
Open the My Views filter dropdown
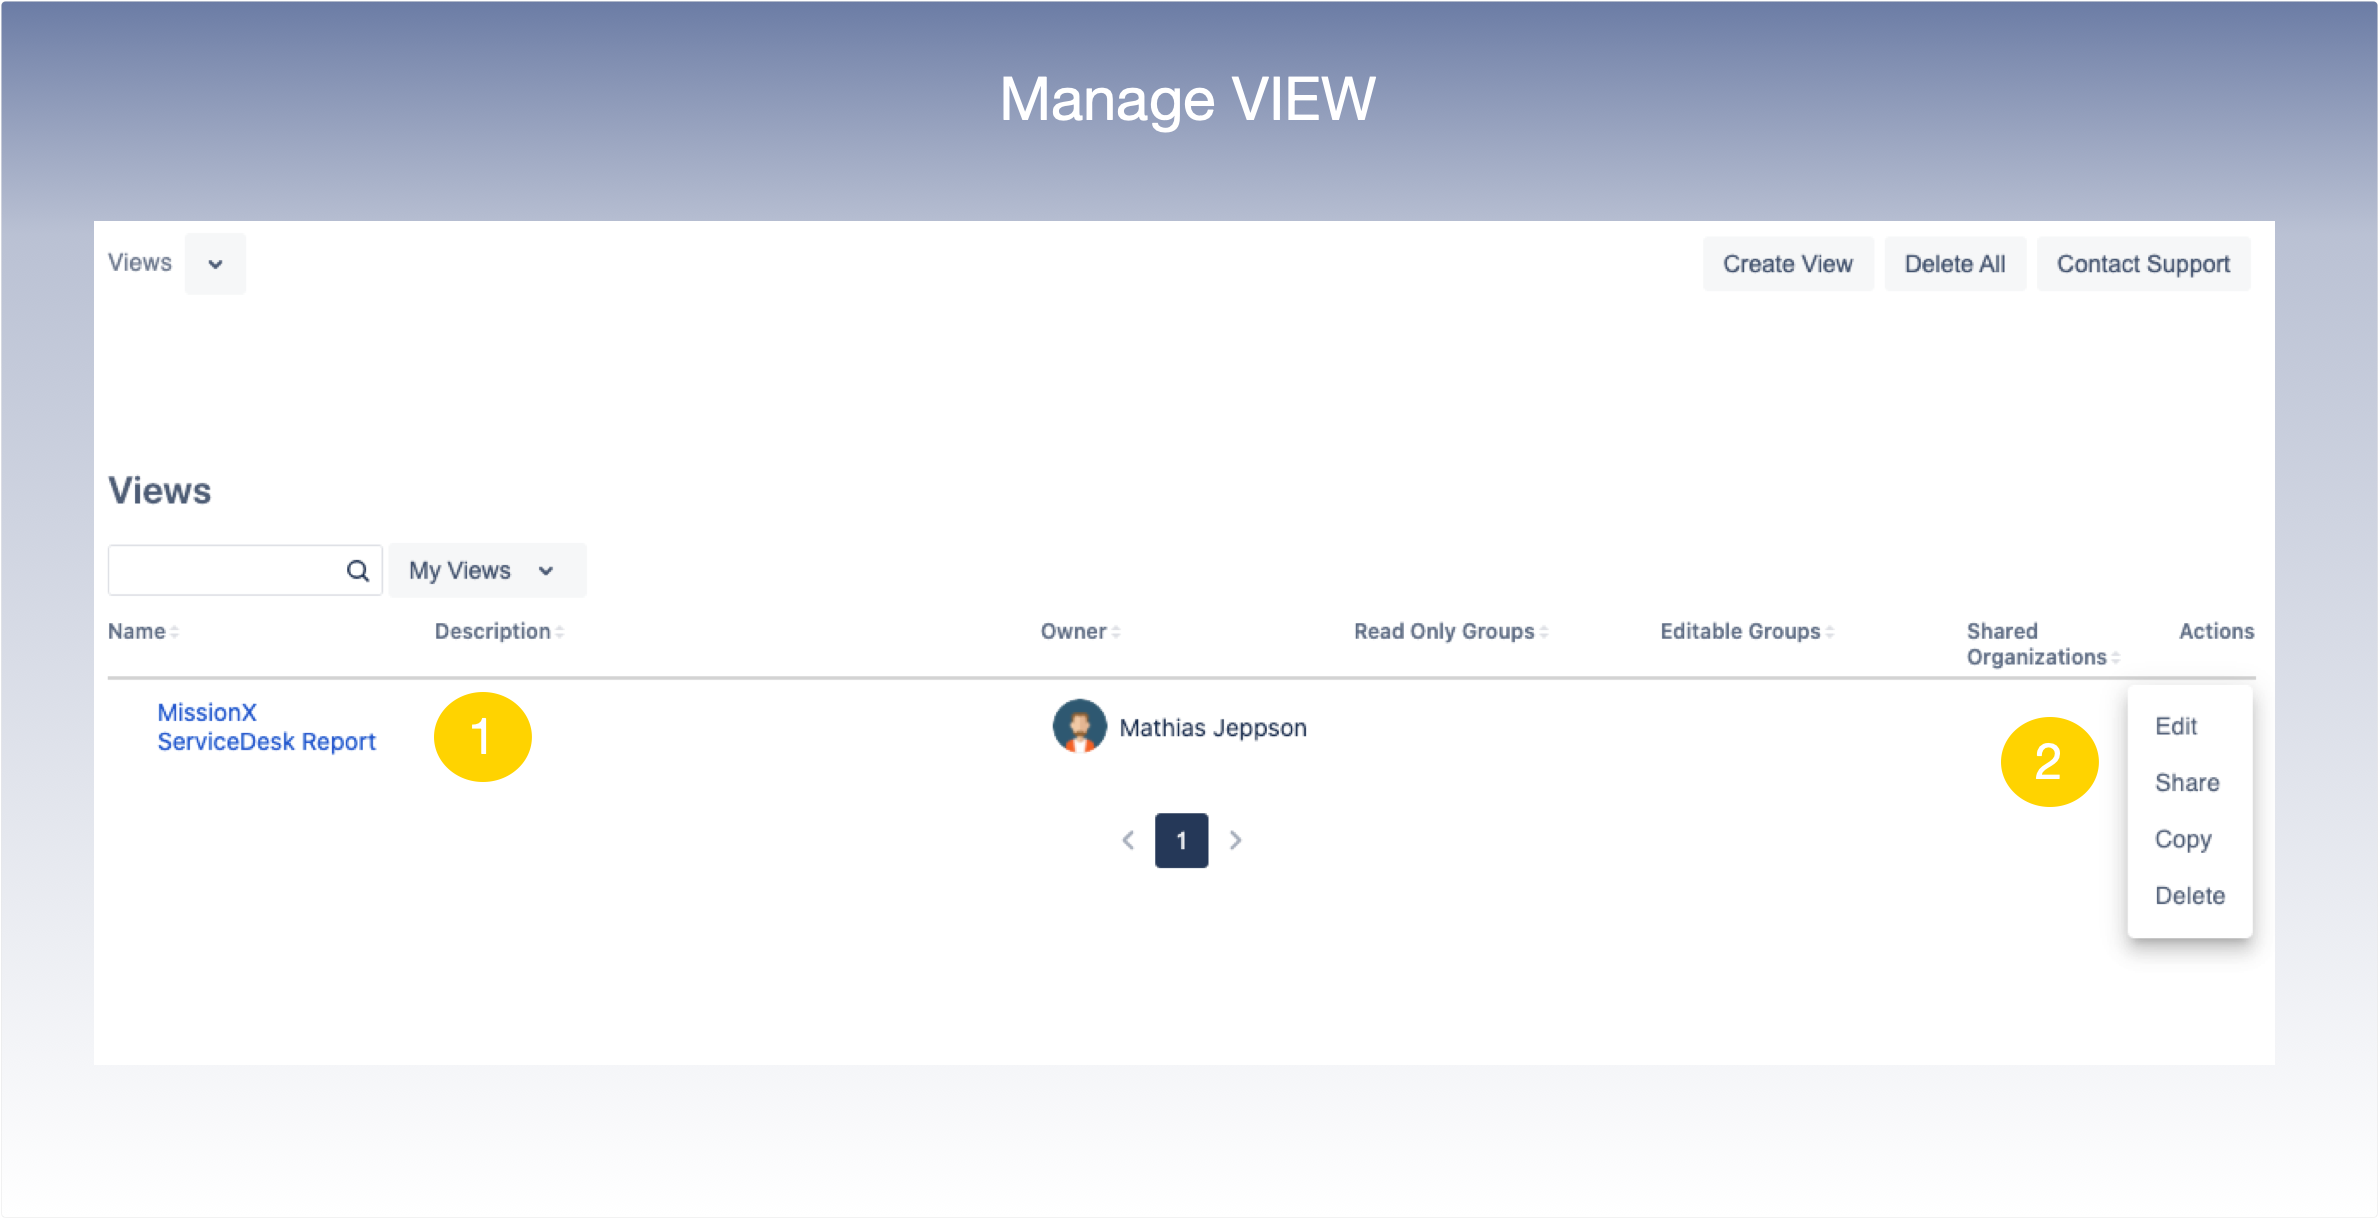[487, 570]
